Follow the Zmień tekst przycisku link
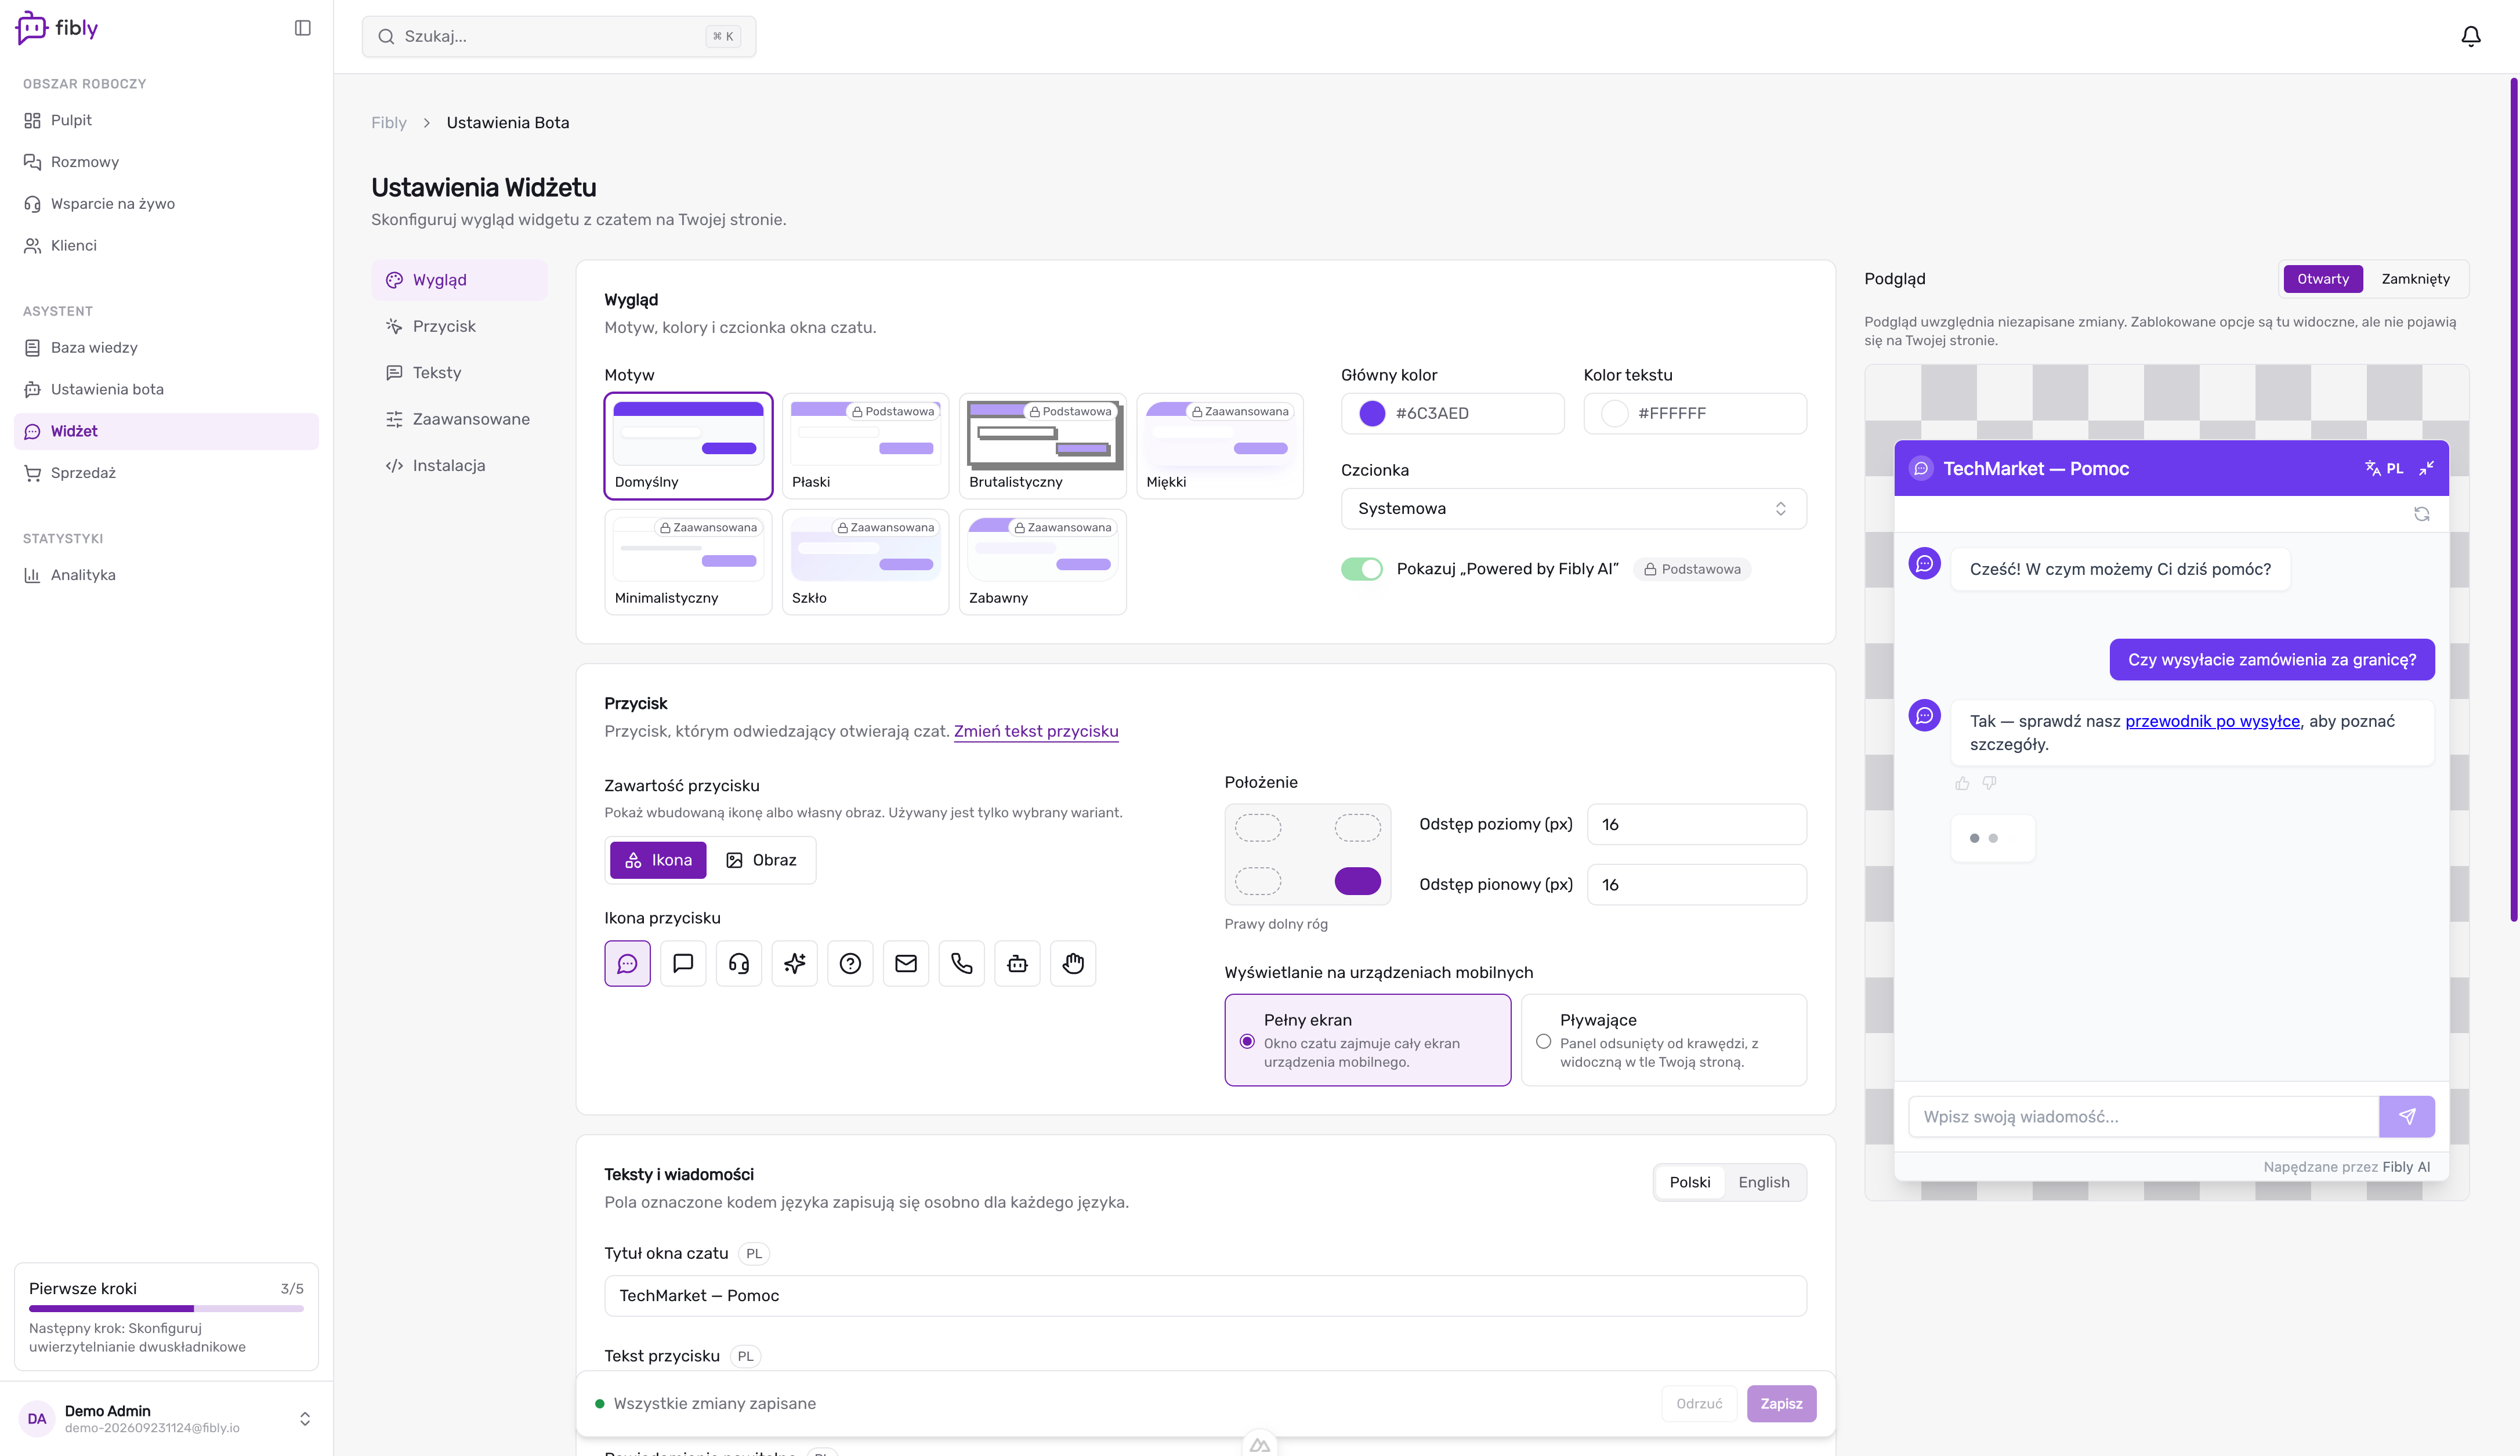The width and height of the screenshot is (2520, 1456). coord(1036,731)
